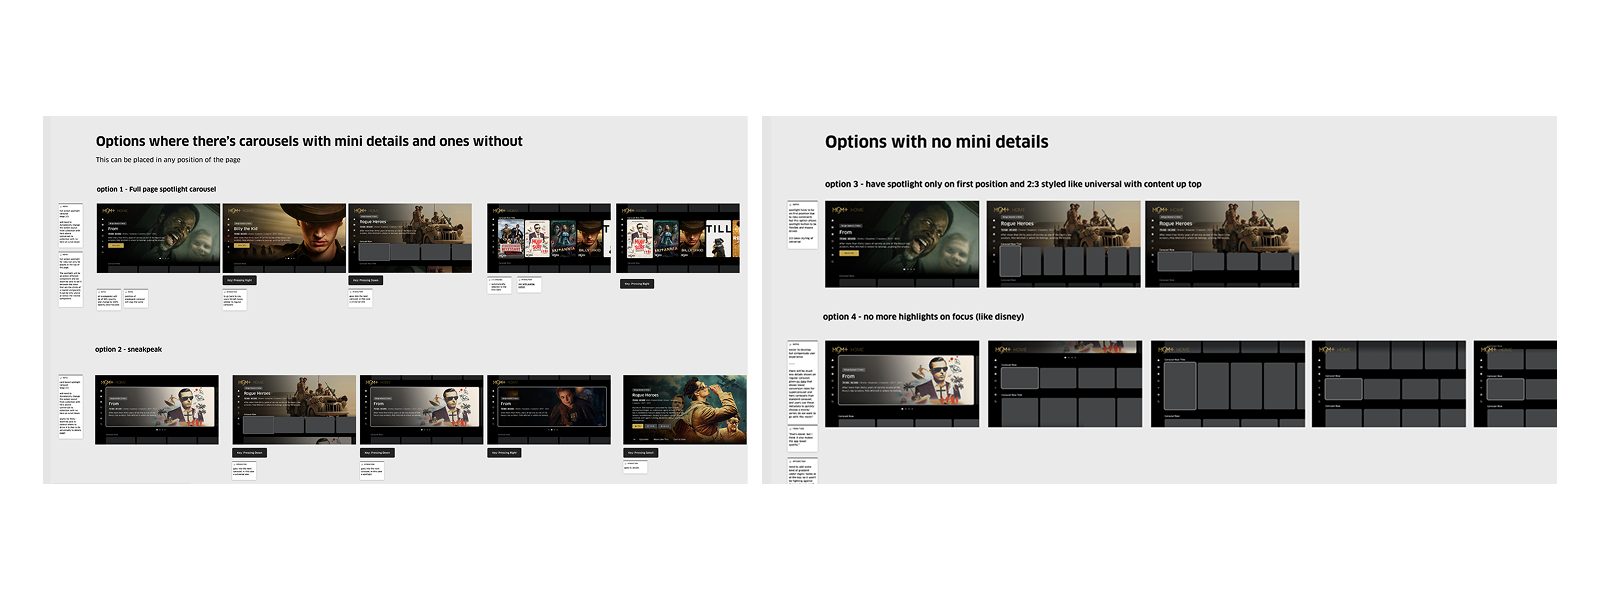
Task: Select interaction note below 'Key Pressing Select'
Action: coord(635,465)
